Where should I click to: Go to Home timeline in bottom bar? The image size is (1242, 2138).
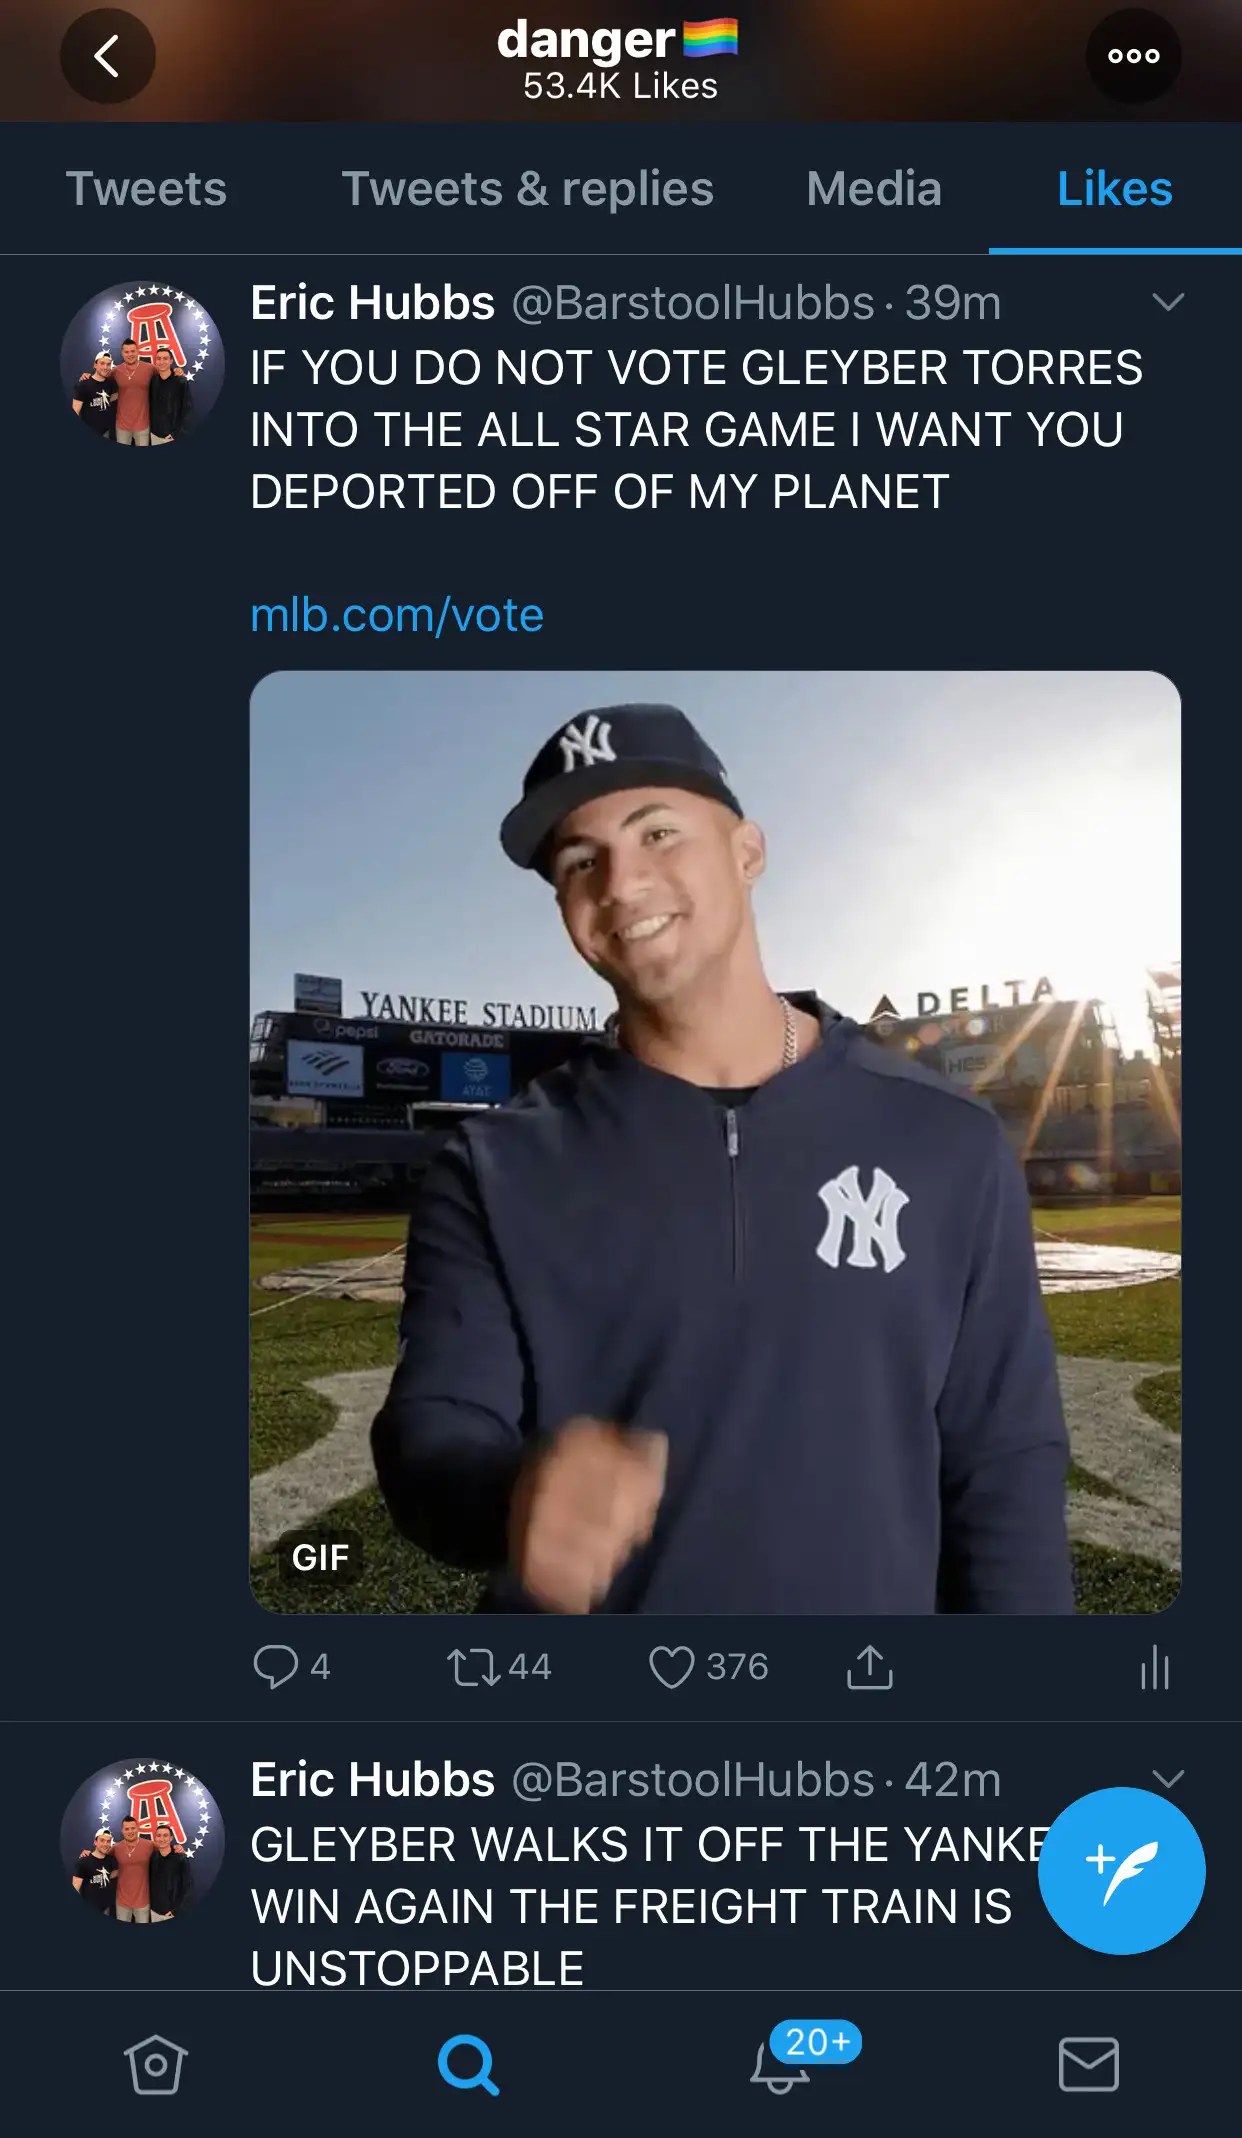tap(155, 2064)
